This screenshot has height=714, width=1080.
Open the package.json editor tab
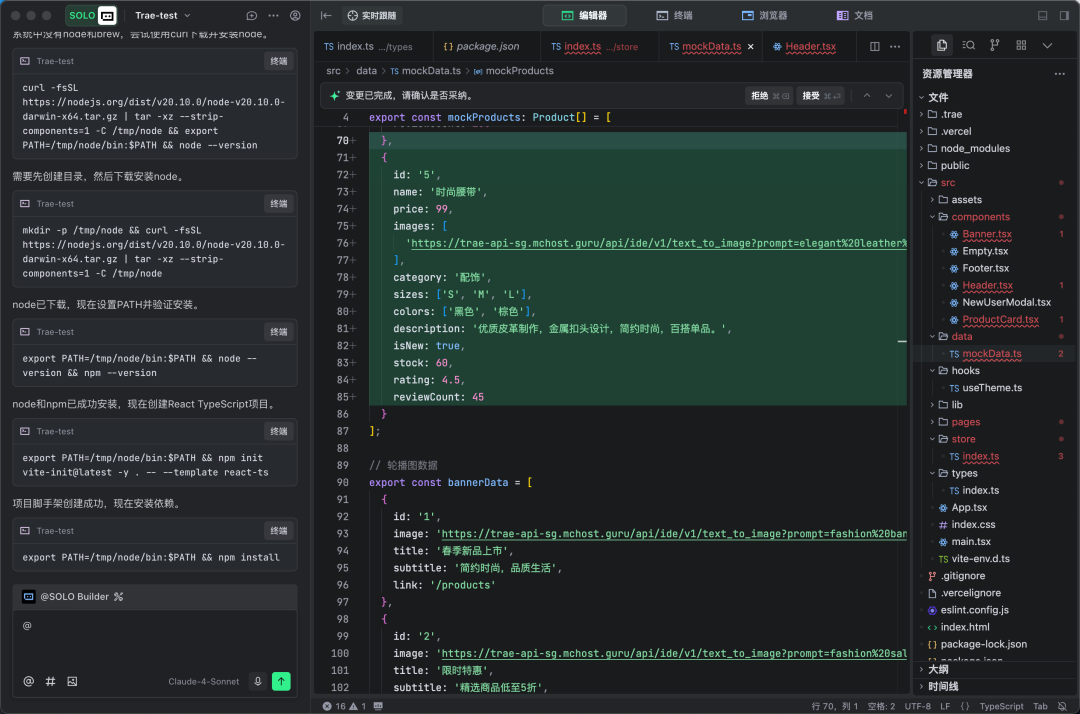[480, 46]
